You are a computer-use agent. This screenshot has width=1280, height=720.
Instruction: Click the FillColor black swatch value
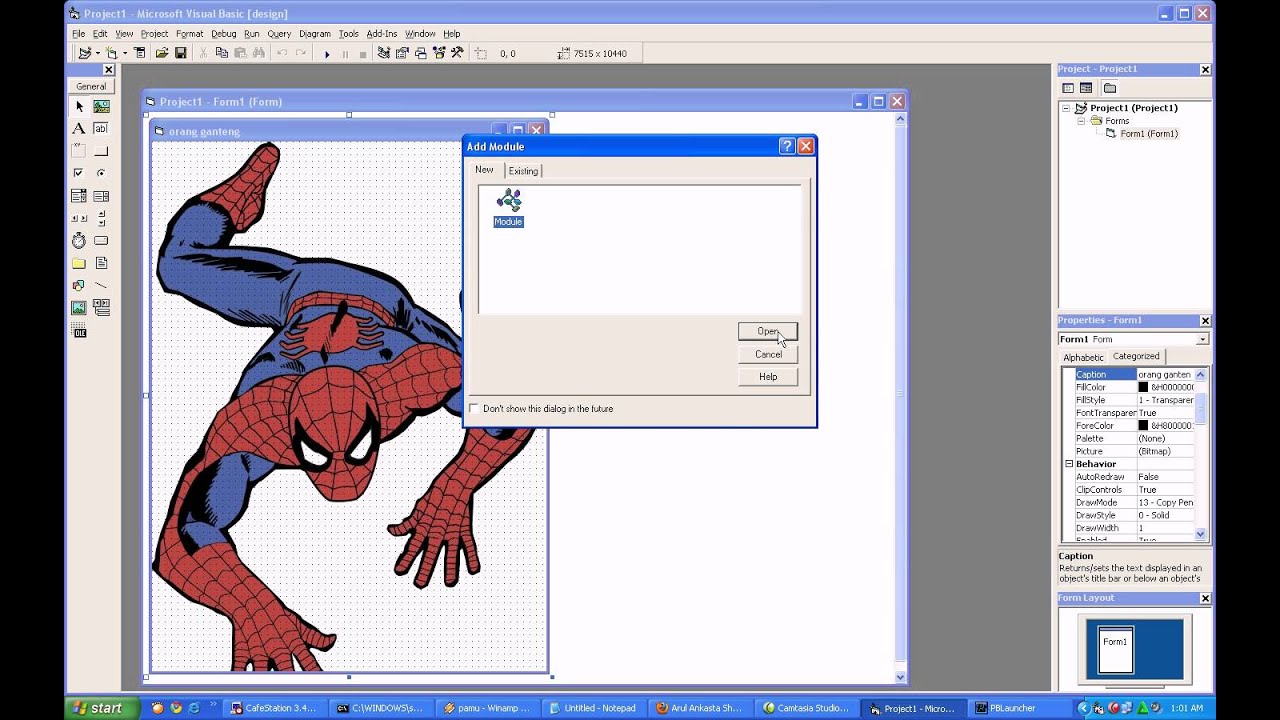click(x=1143, y=387)
